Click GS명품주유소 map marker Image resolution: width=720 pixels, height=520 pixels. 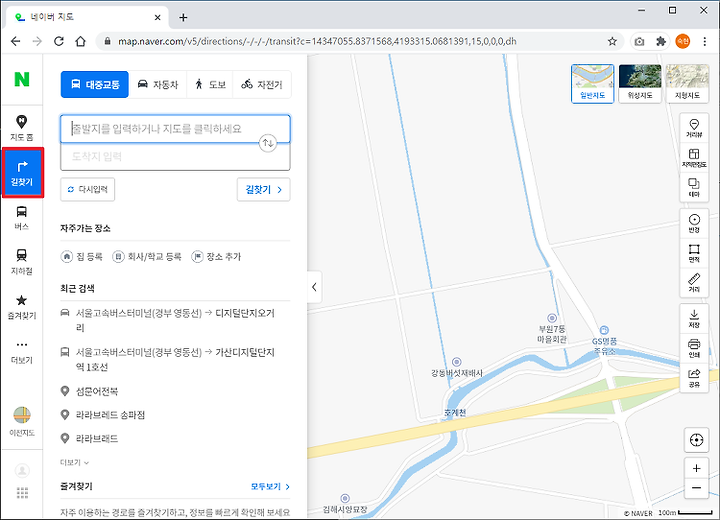(604, 330)
